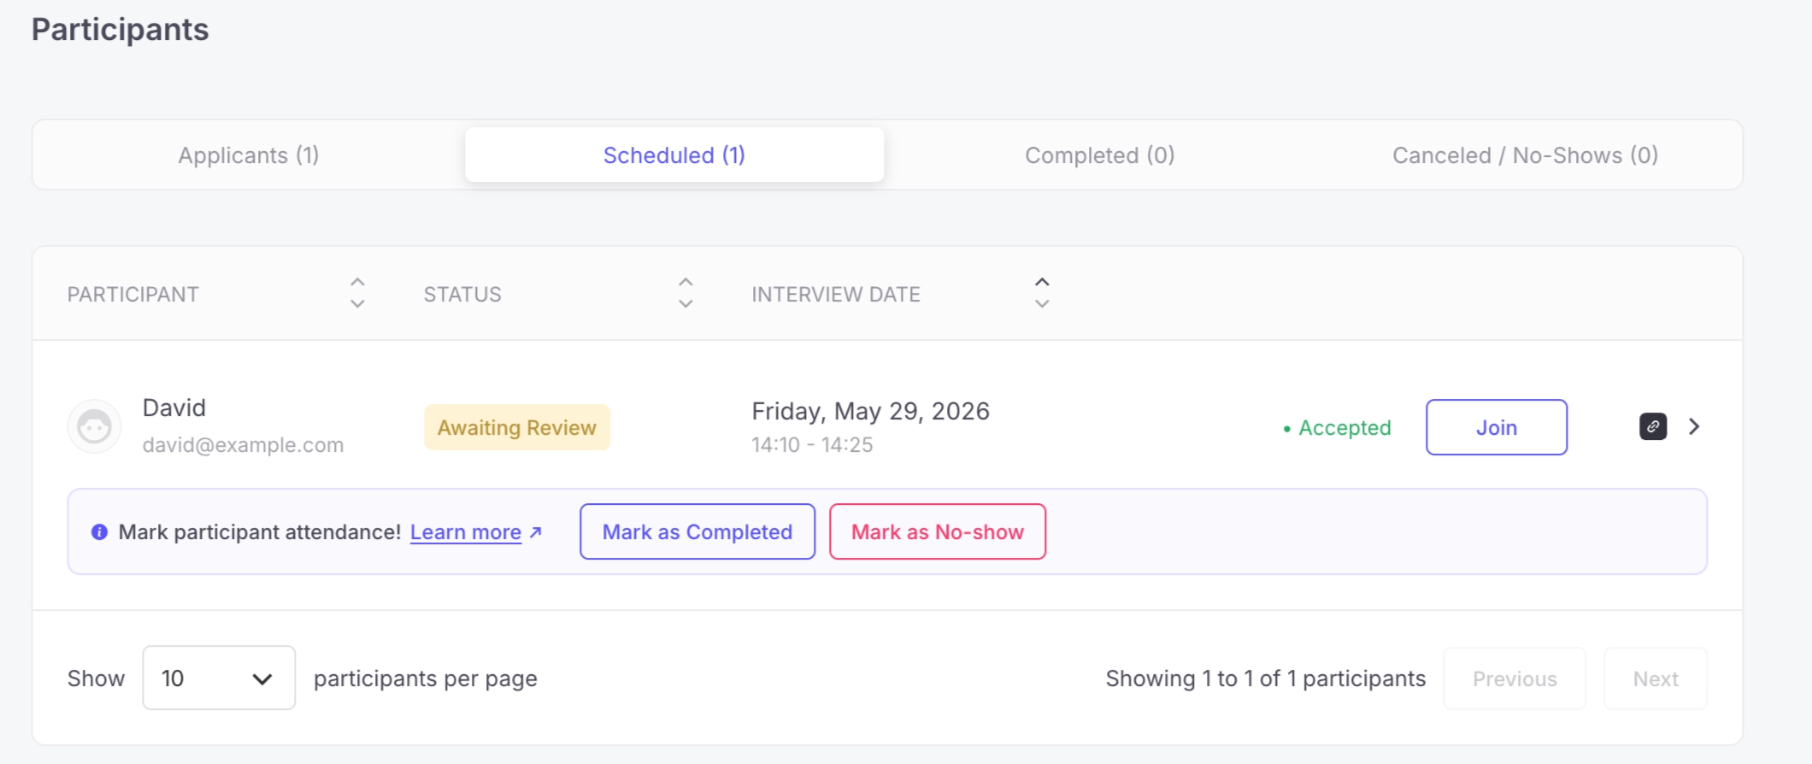
Task: Click david@example.com email text
Action: [243, 445]
